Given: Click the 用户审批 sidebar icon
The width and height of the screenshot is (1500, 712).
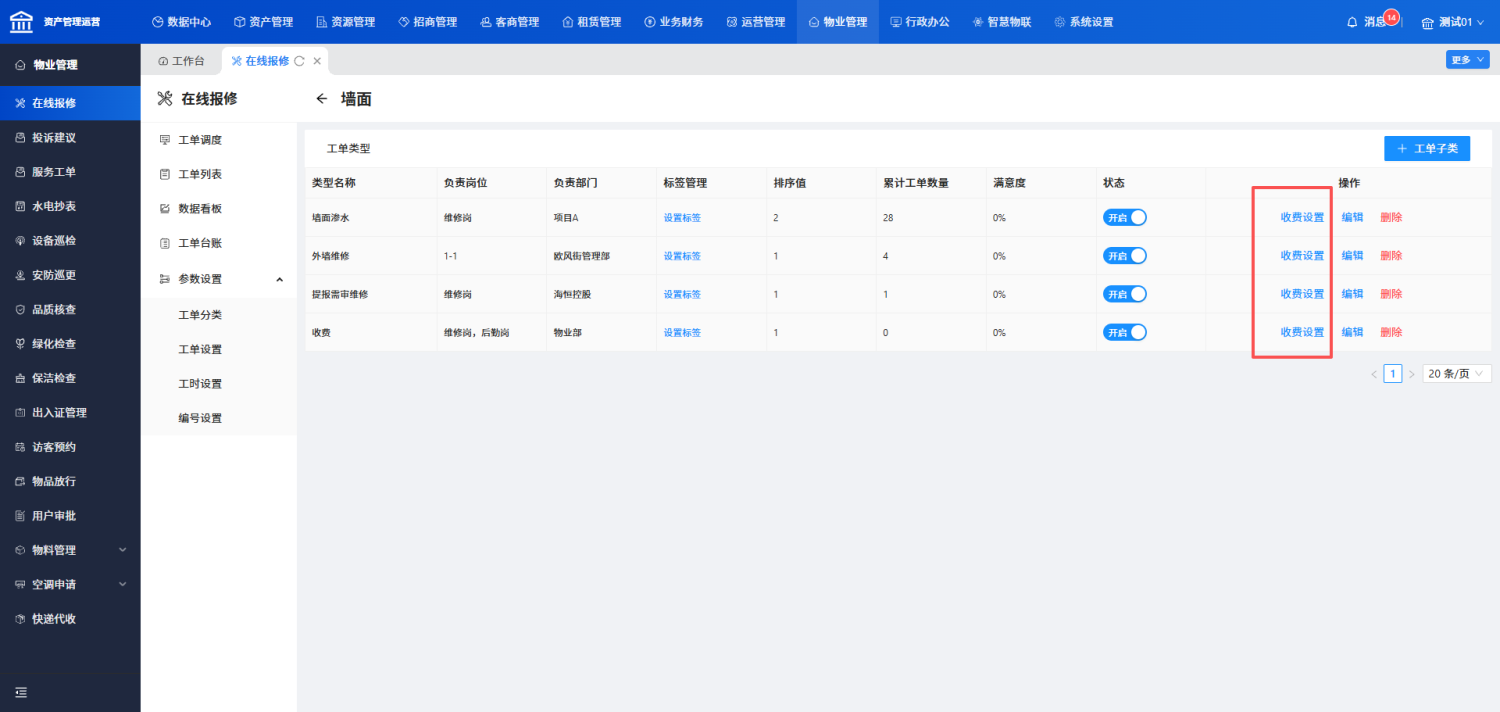Looking at the screenshot, I should click(21, 516).
